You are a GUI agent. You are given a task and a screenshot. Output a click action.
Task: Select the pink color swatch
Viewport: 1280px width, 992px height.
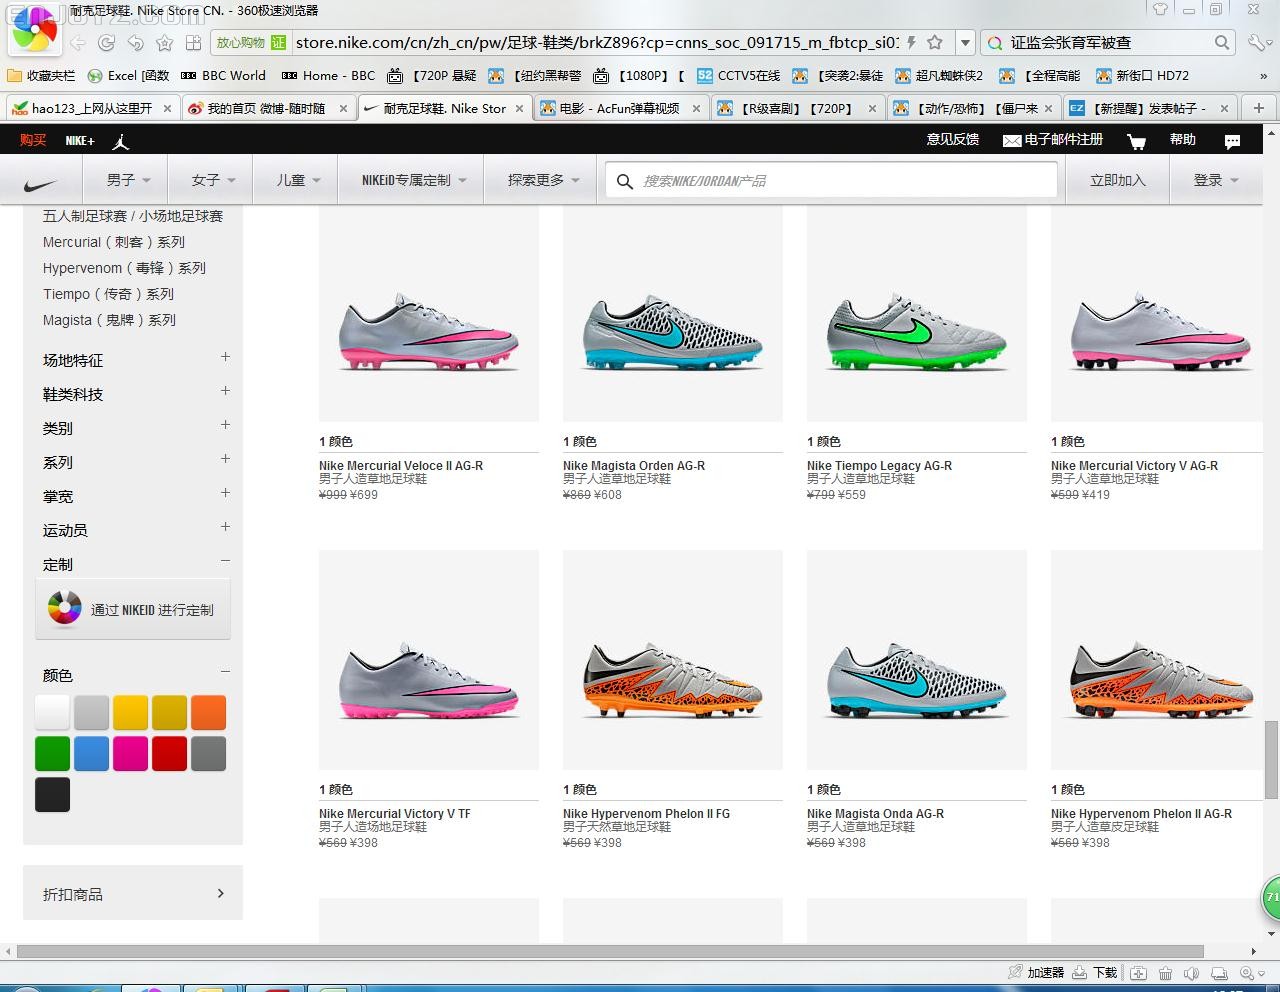coord(130,754)
